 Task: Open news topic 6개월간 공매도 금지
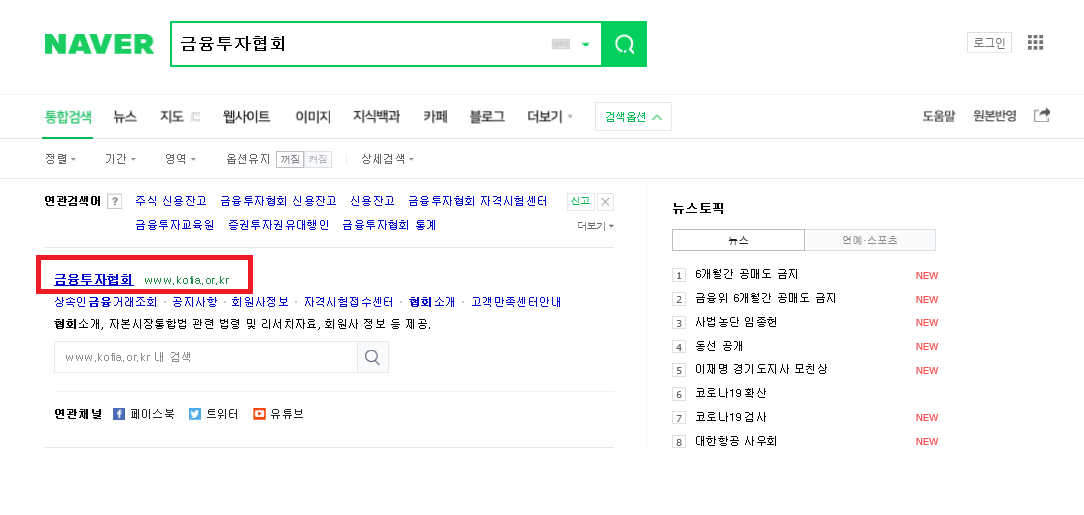(747, 274)
